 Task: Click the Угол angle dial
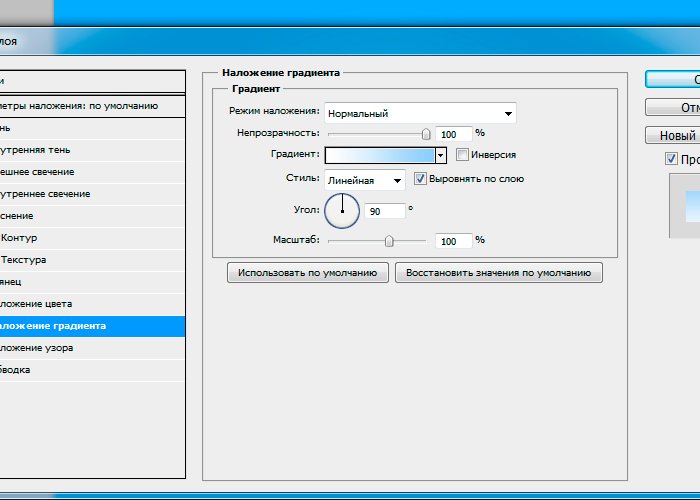pyautogui.click(x=342, y=210)
